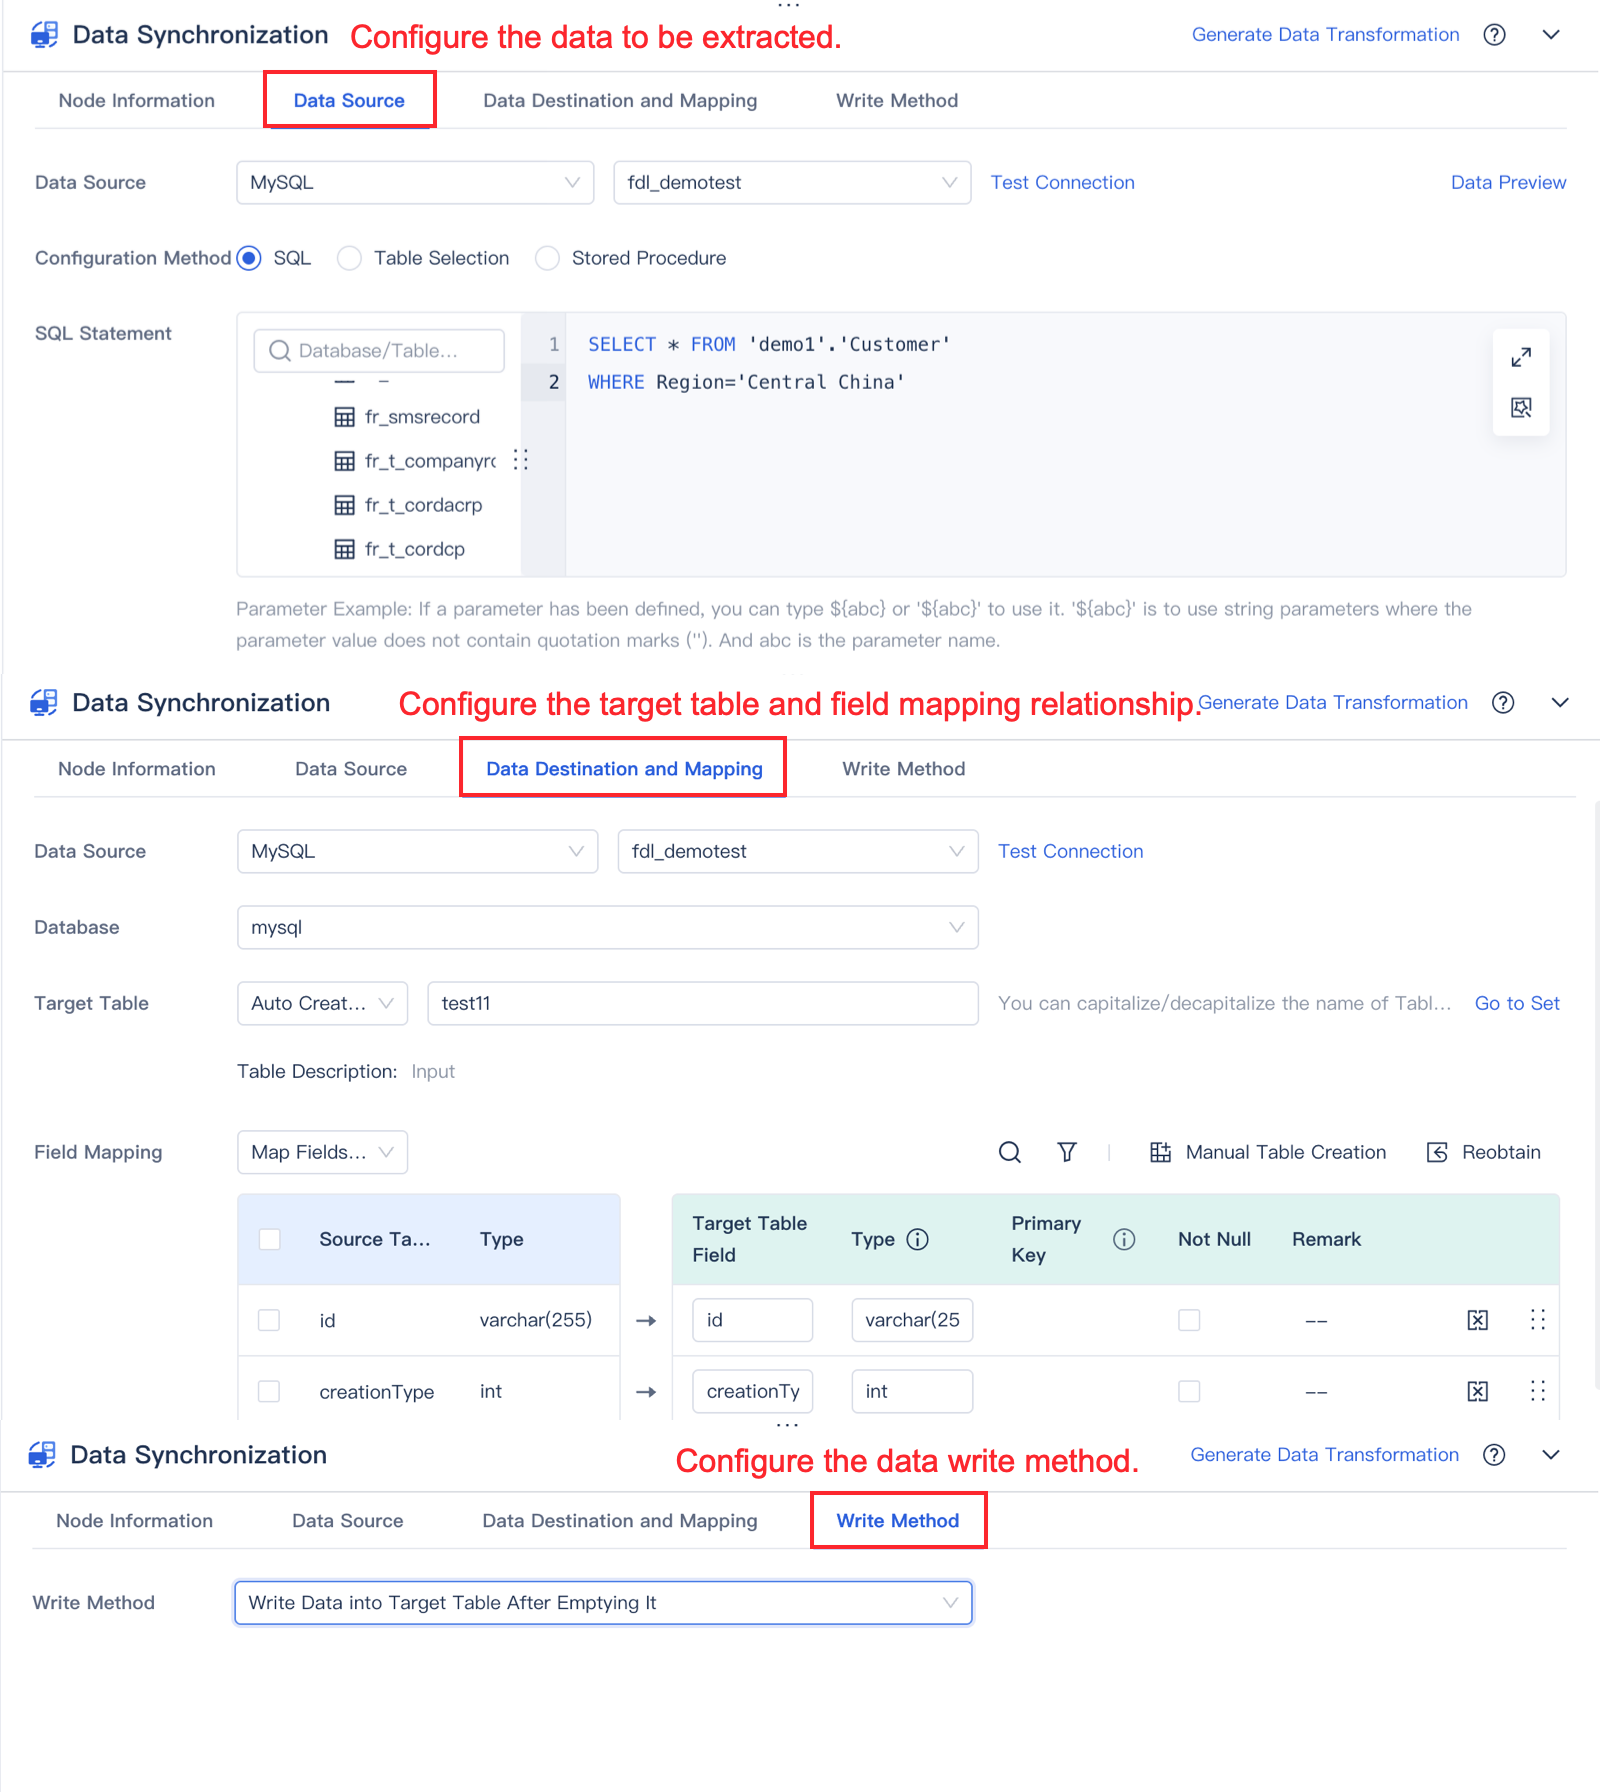Click the Reobtain icon
The height and width of the screenshot is (1792, 1600).
pos(1437,1152)
